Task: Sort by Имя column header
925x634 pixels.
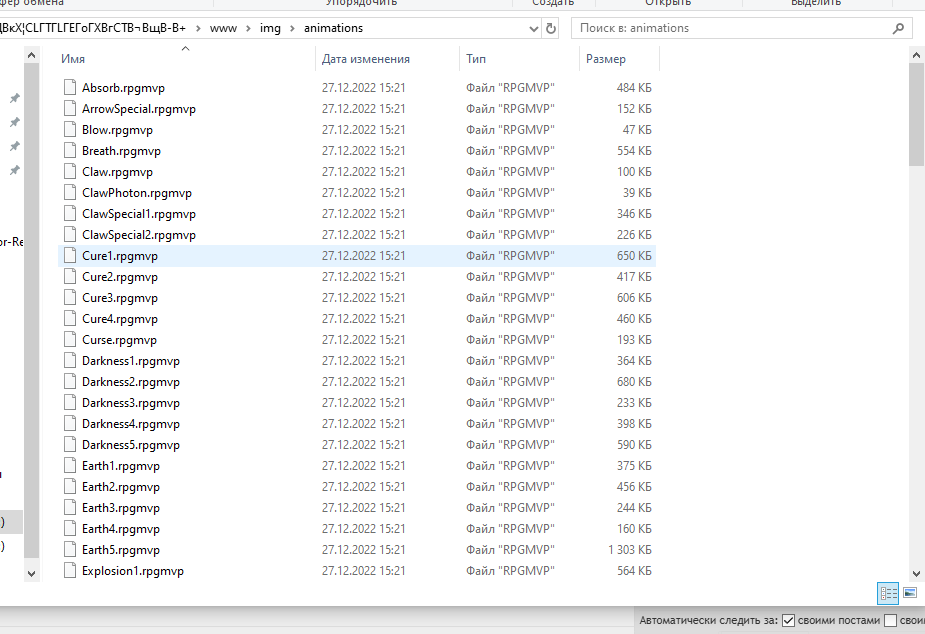Action: coord(73,59)
